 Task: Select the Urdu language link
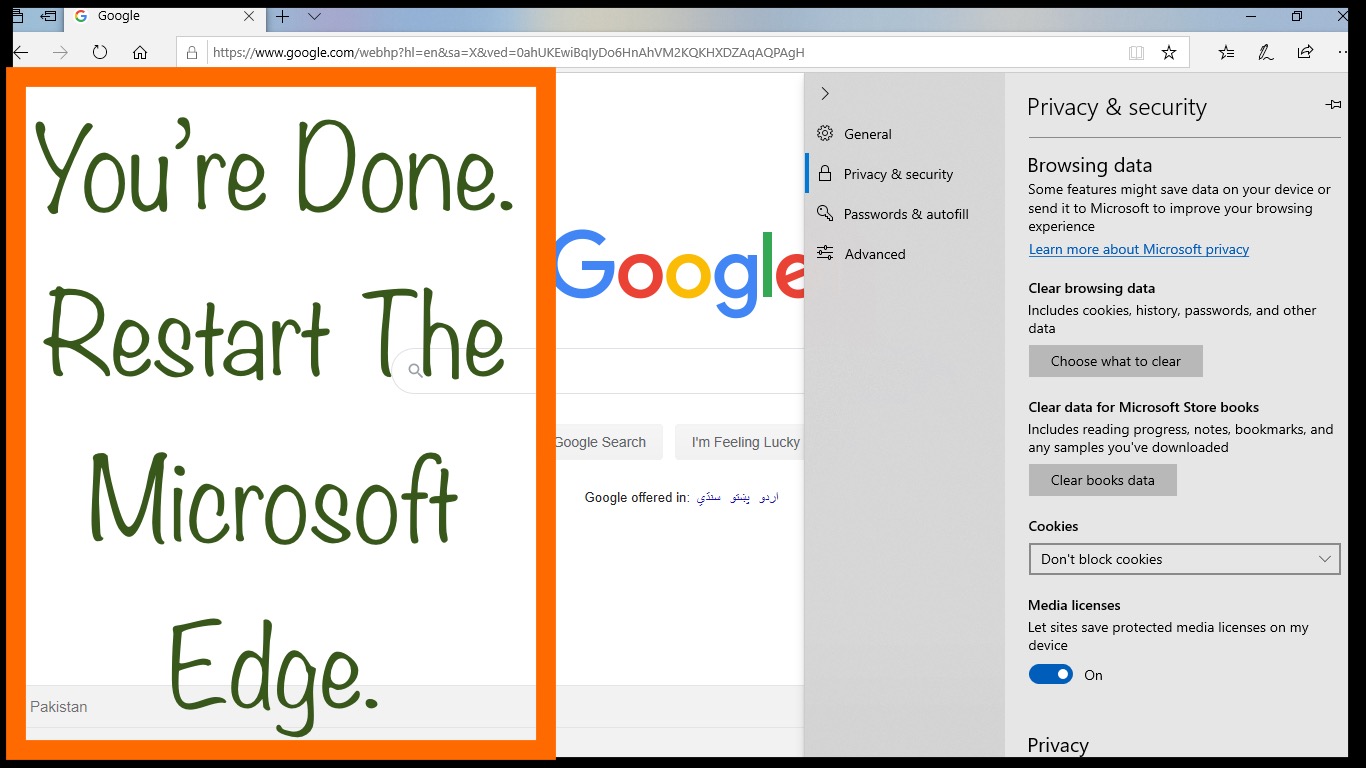[769, 497]
